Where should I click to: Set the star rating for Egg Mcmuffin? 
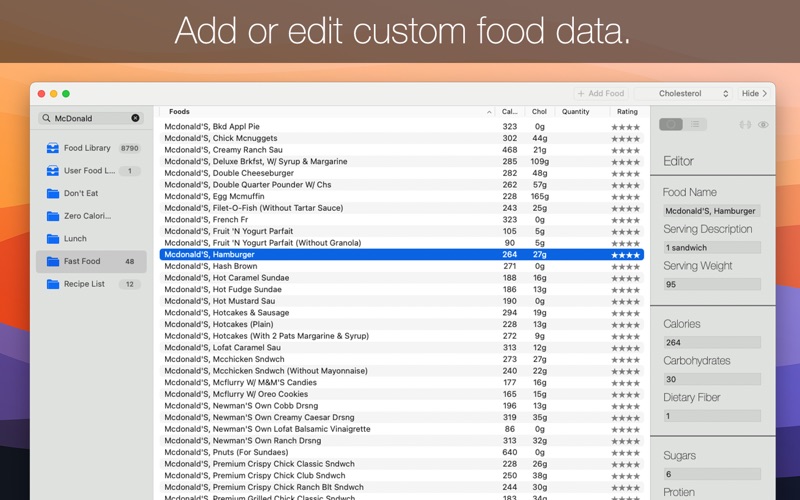click(626, 197)
